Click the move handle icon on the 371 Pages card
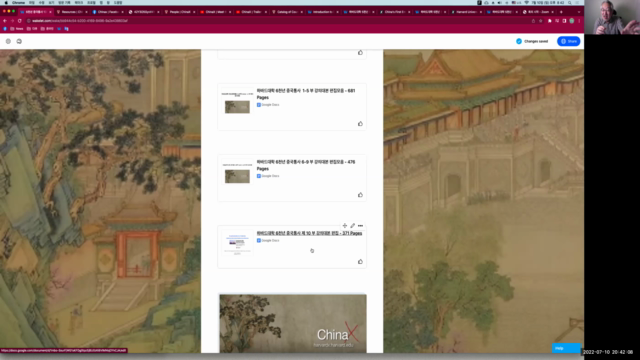This screenshot has height=360, width=640. coord(345,226)
